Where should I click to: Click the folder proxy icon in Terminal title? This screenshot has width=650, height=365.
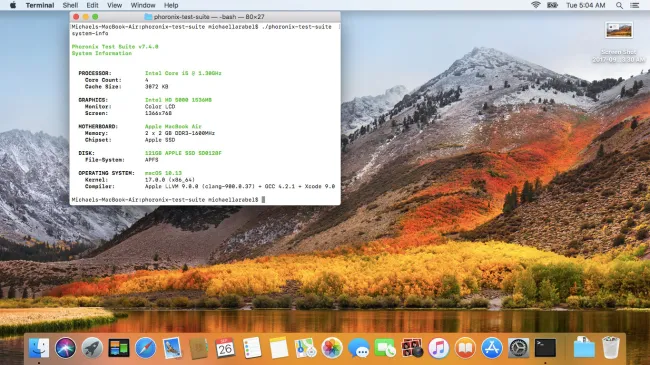[x=148, y=17]
